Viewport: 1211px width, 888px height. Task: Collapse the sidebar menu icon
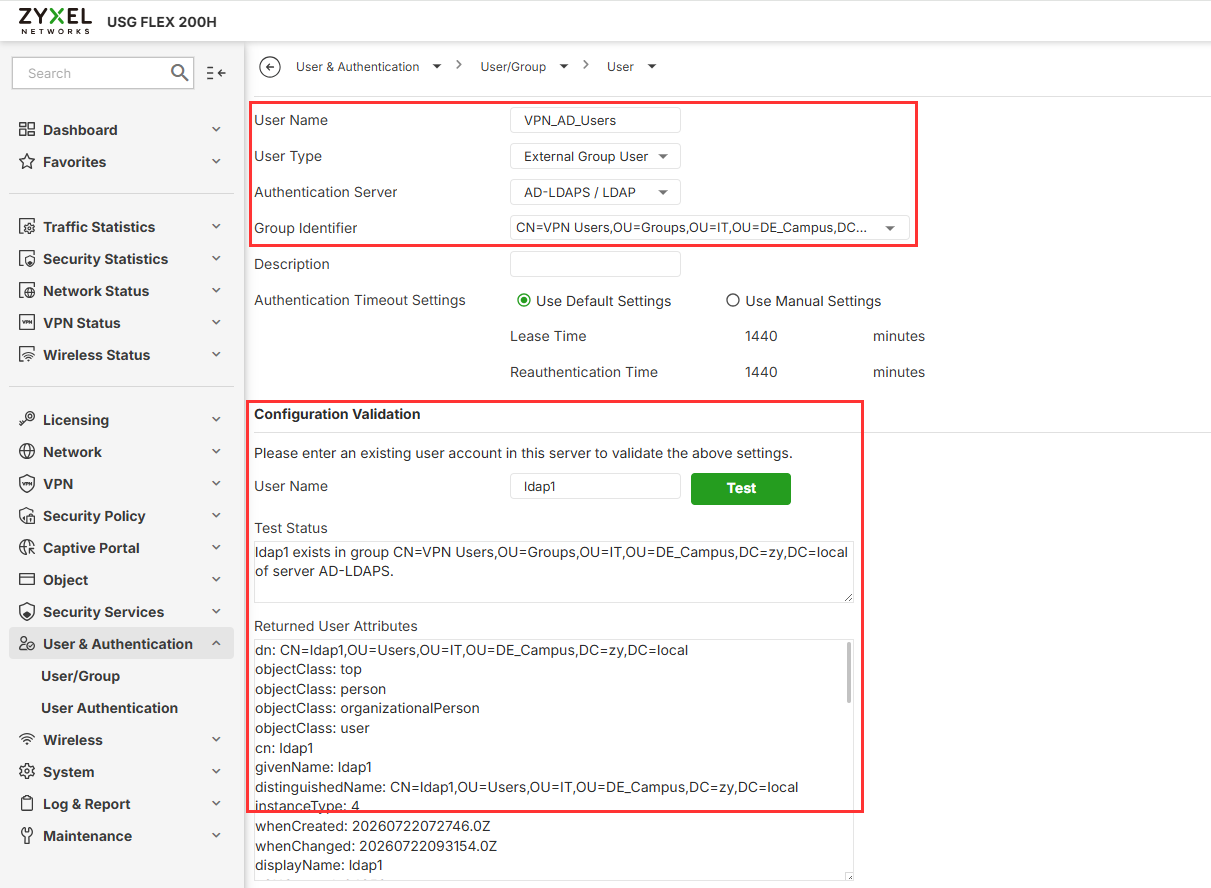tap(216, 73)
